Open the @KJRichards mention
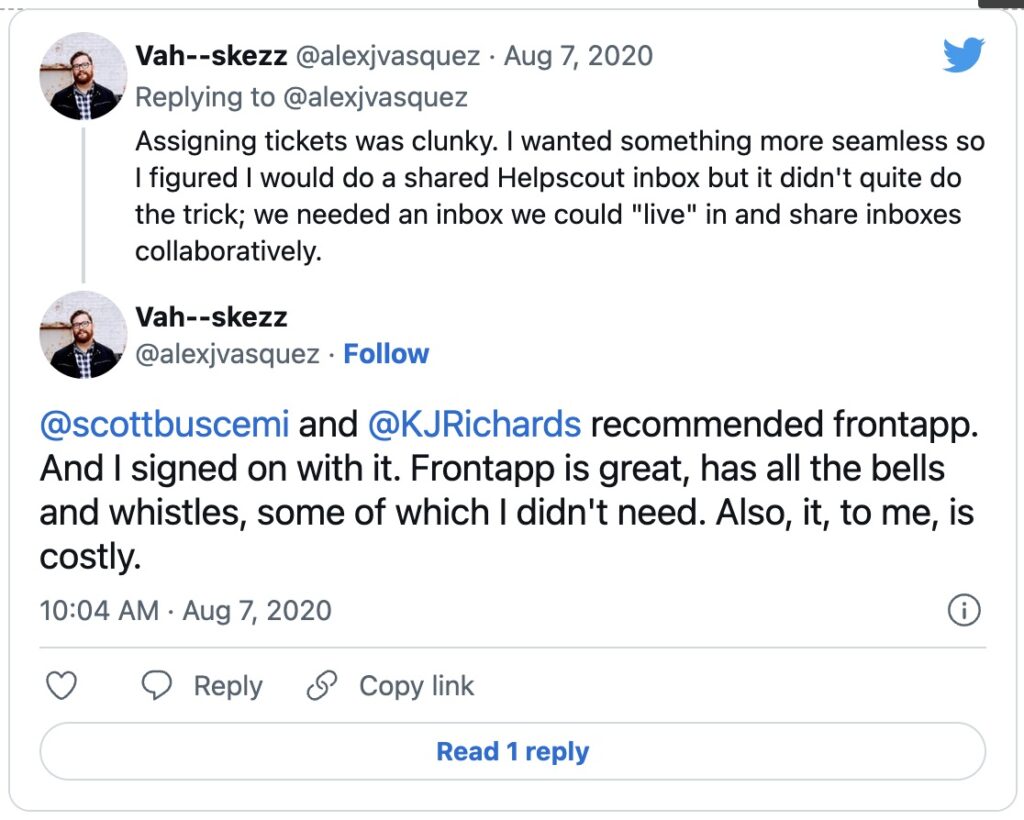 tap(474, 424)
